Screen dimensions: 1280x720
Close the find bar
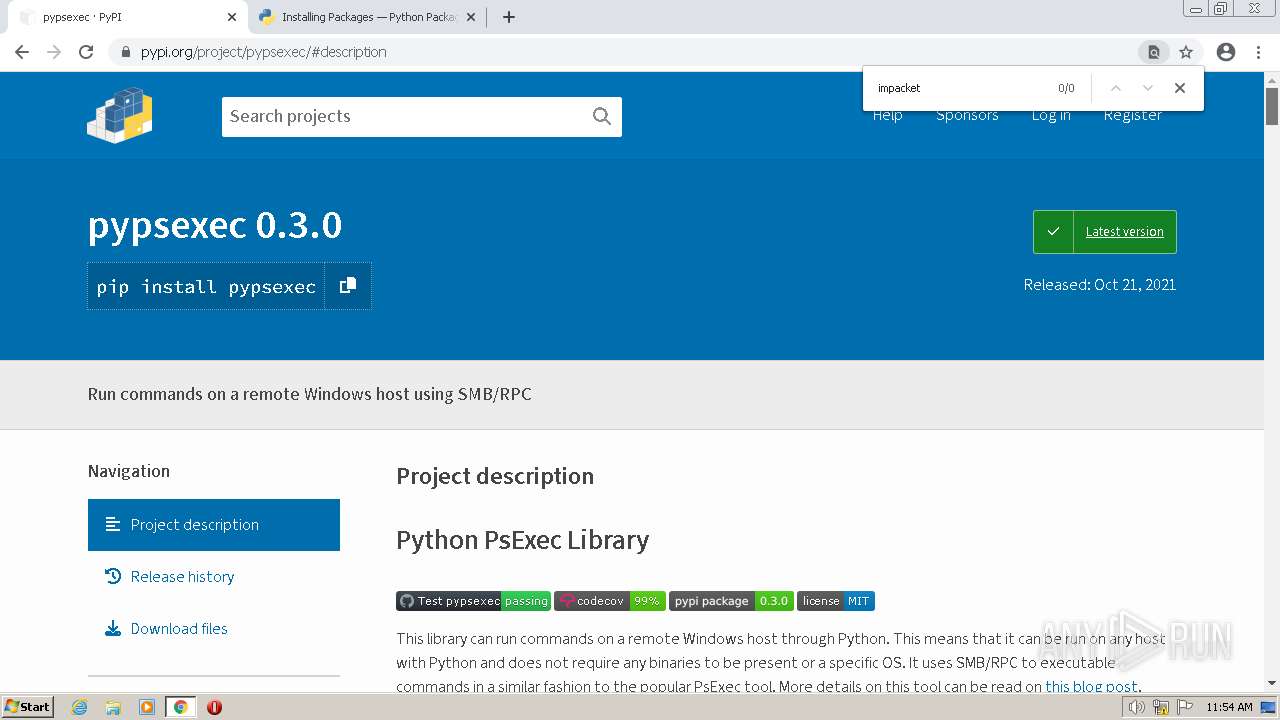pyautogui.click(x=1180, y=88)
